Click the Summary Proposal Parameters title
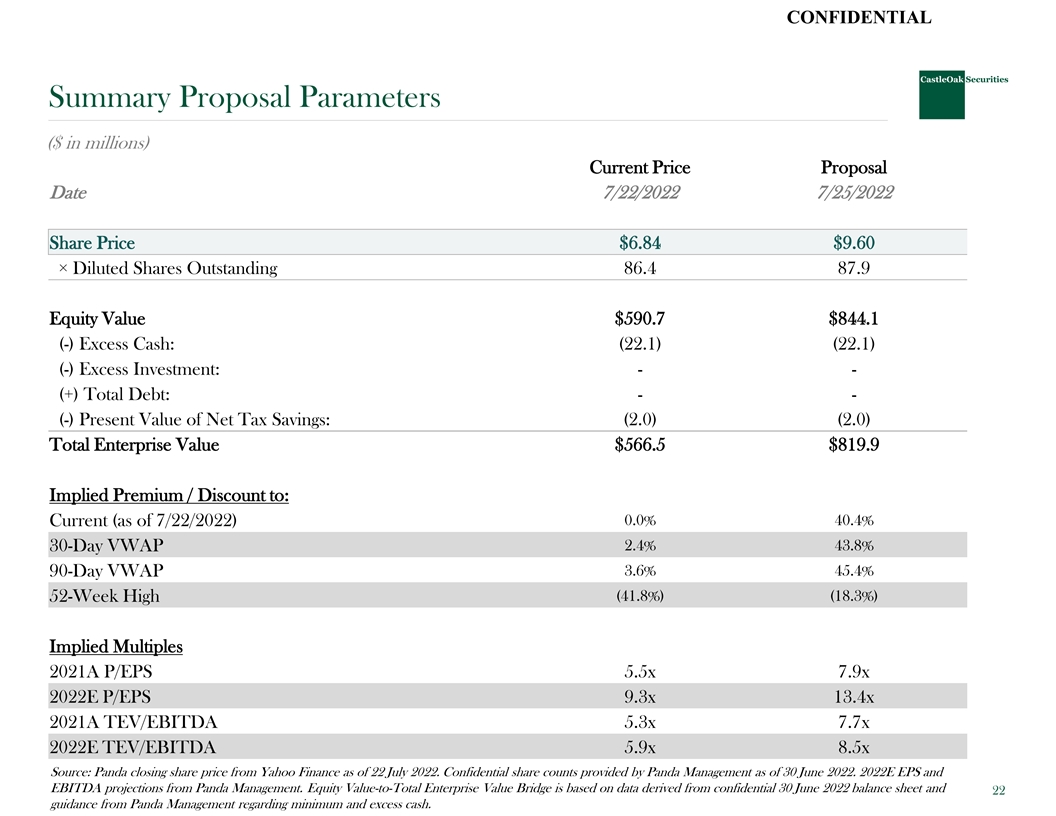This screenshot has width=1056, height=816. pos(245,98)
